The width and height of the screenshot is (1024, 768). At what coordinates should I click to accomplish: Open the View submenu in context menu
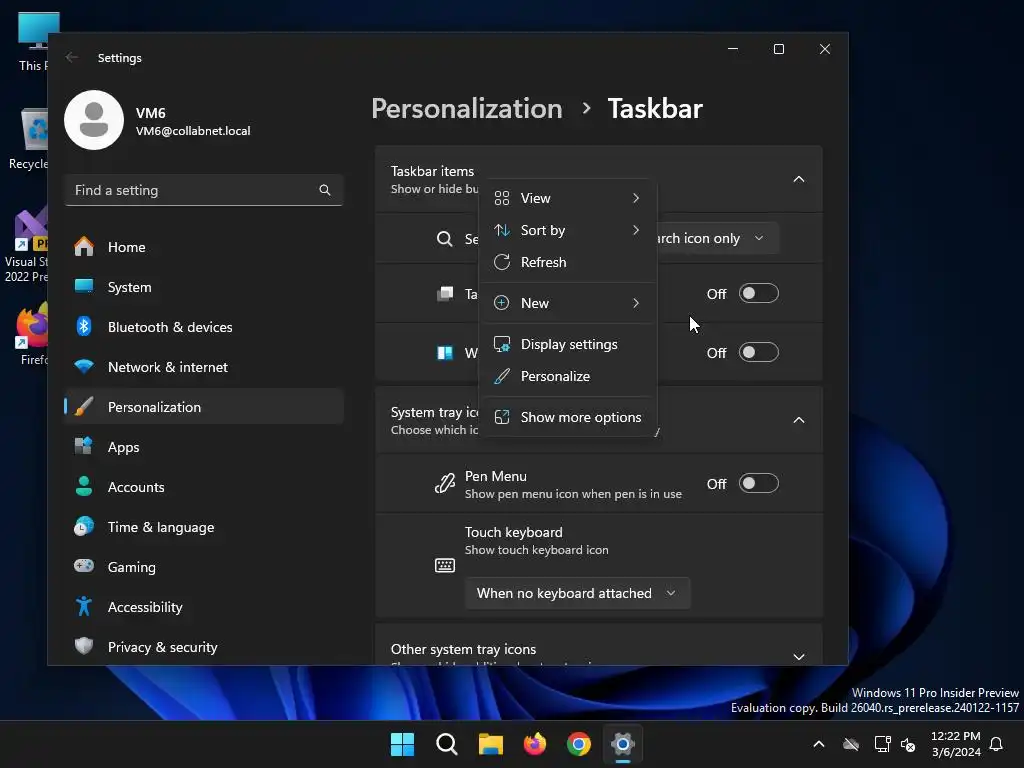567,198
